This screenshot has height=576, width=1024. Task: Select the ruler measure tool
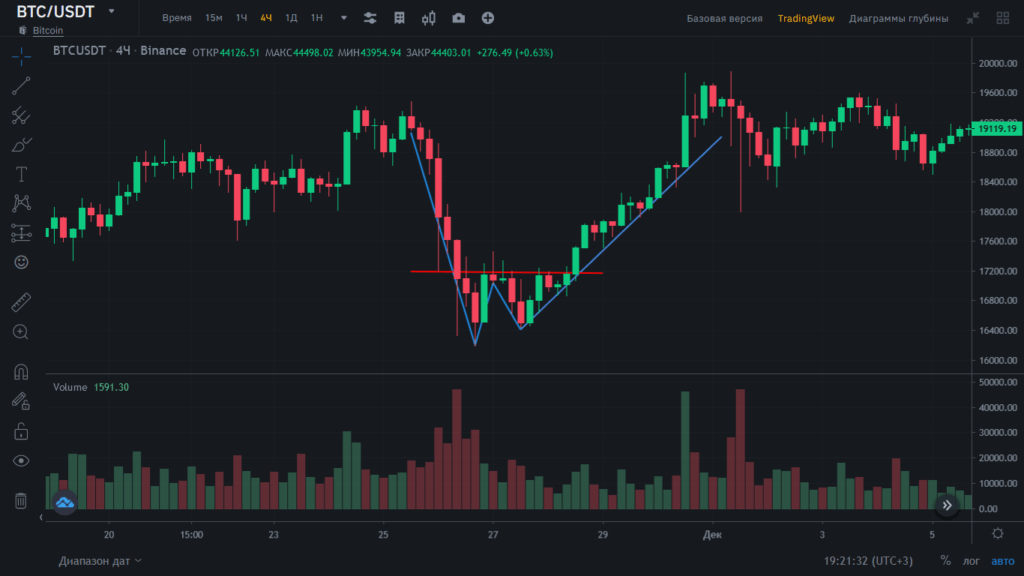21,302
